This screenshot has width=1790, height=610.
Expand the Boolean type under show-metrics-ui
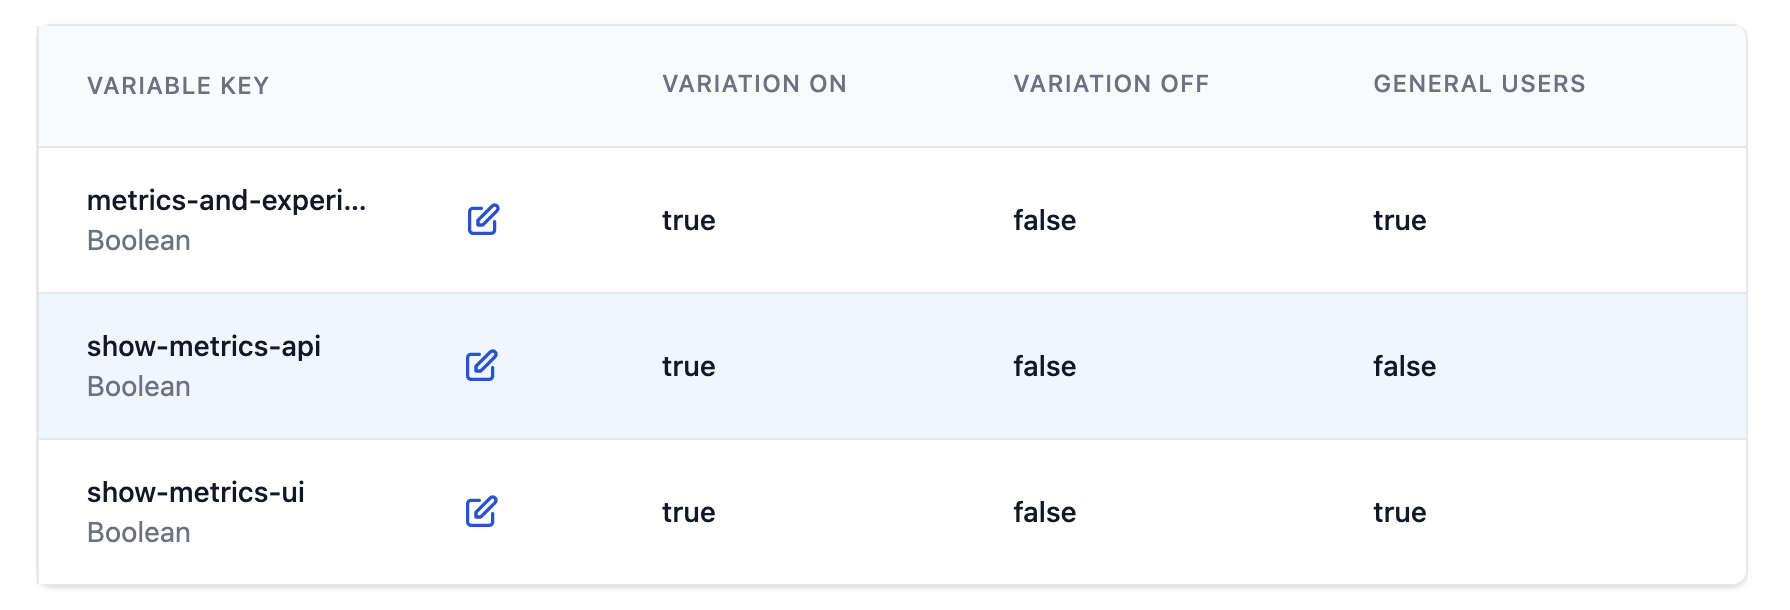click(x=139, y=532)
